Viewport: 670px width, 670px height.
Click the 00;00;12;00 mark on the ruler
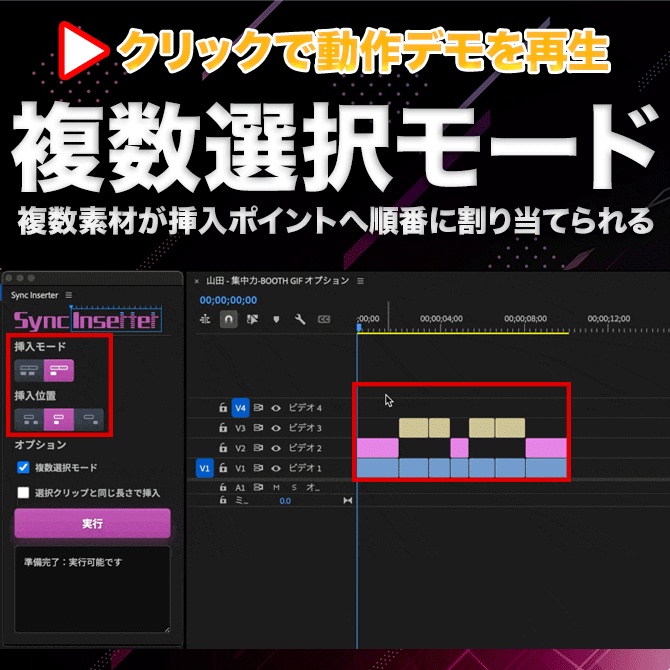coord(608,318)
